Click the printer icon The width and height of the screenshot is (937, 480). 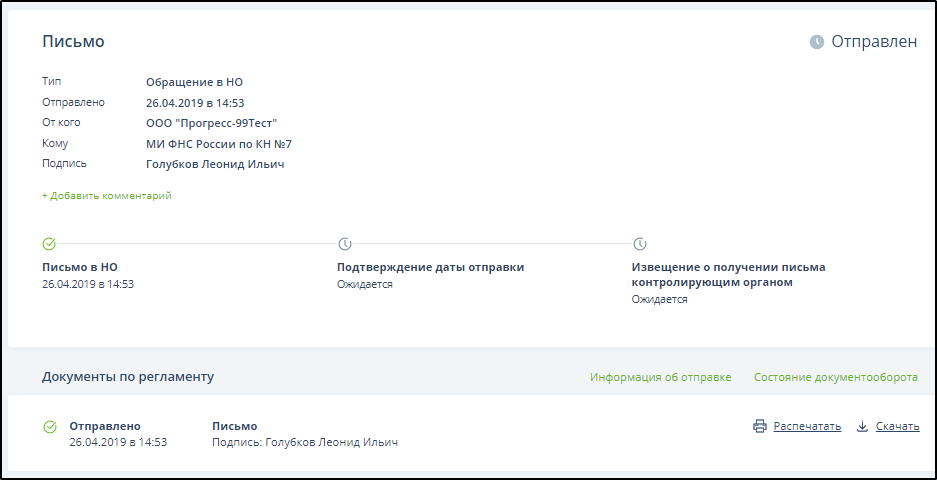(760, 426)
